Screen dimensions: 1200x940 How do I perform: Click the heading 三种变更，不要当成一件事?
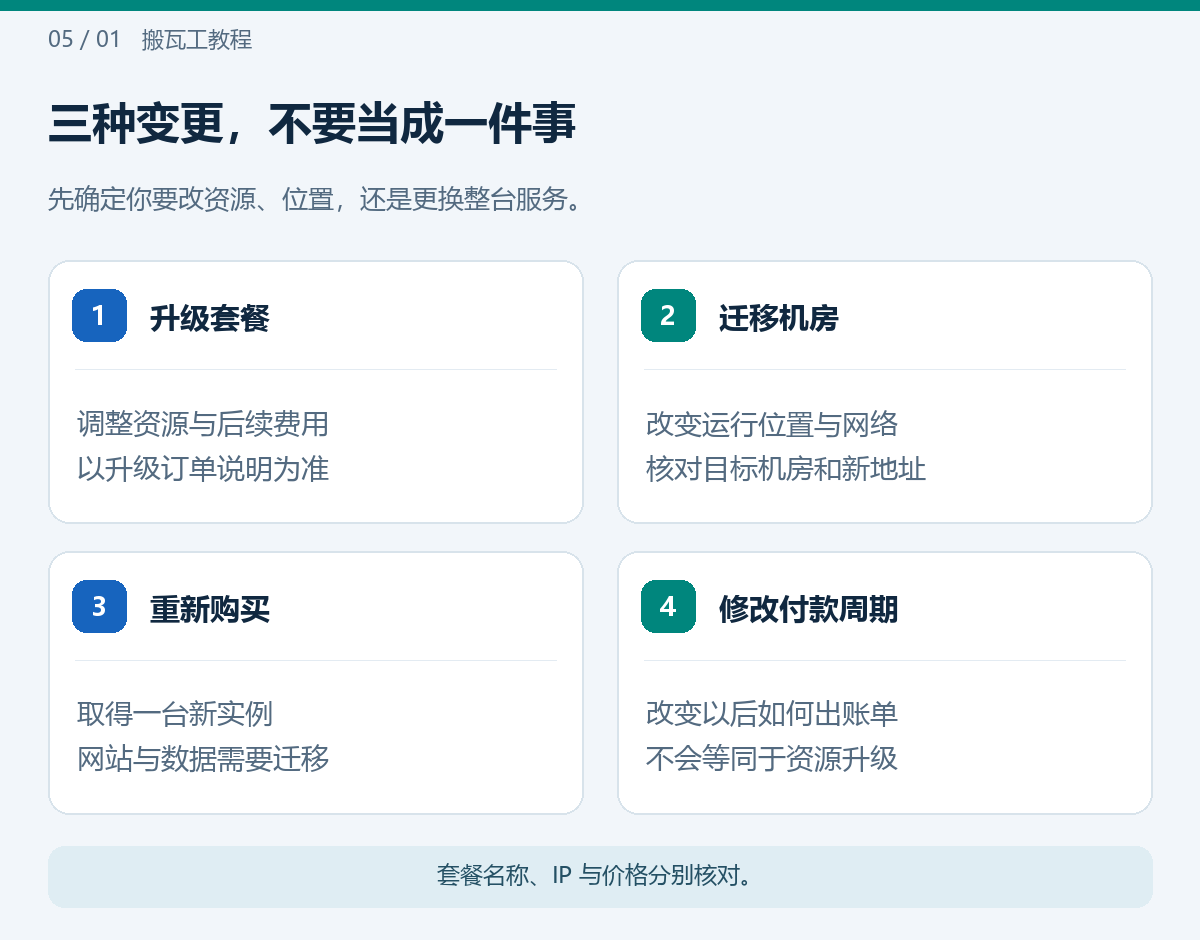tap(312, 125)
